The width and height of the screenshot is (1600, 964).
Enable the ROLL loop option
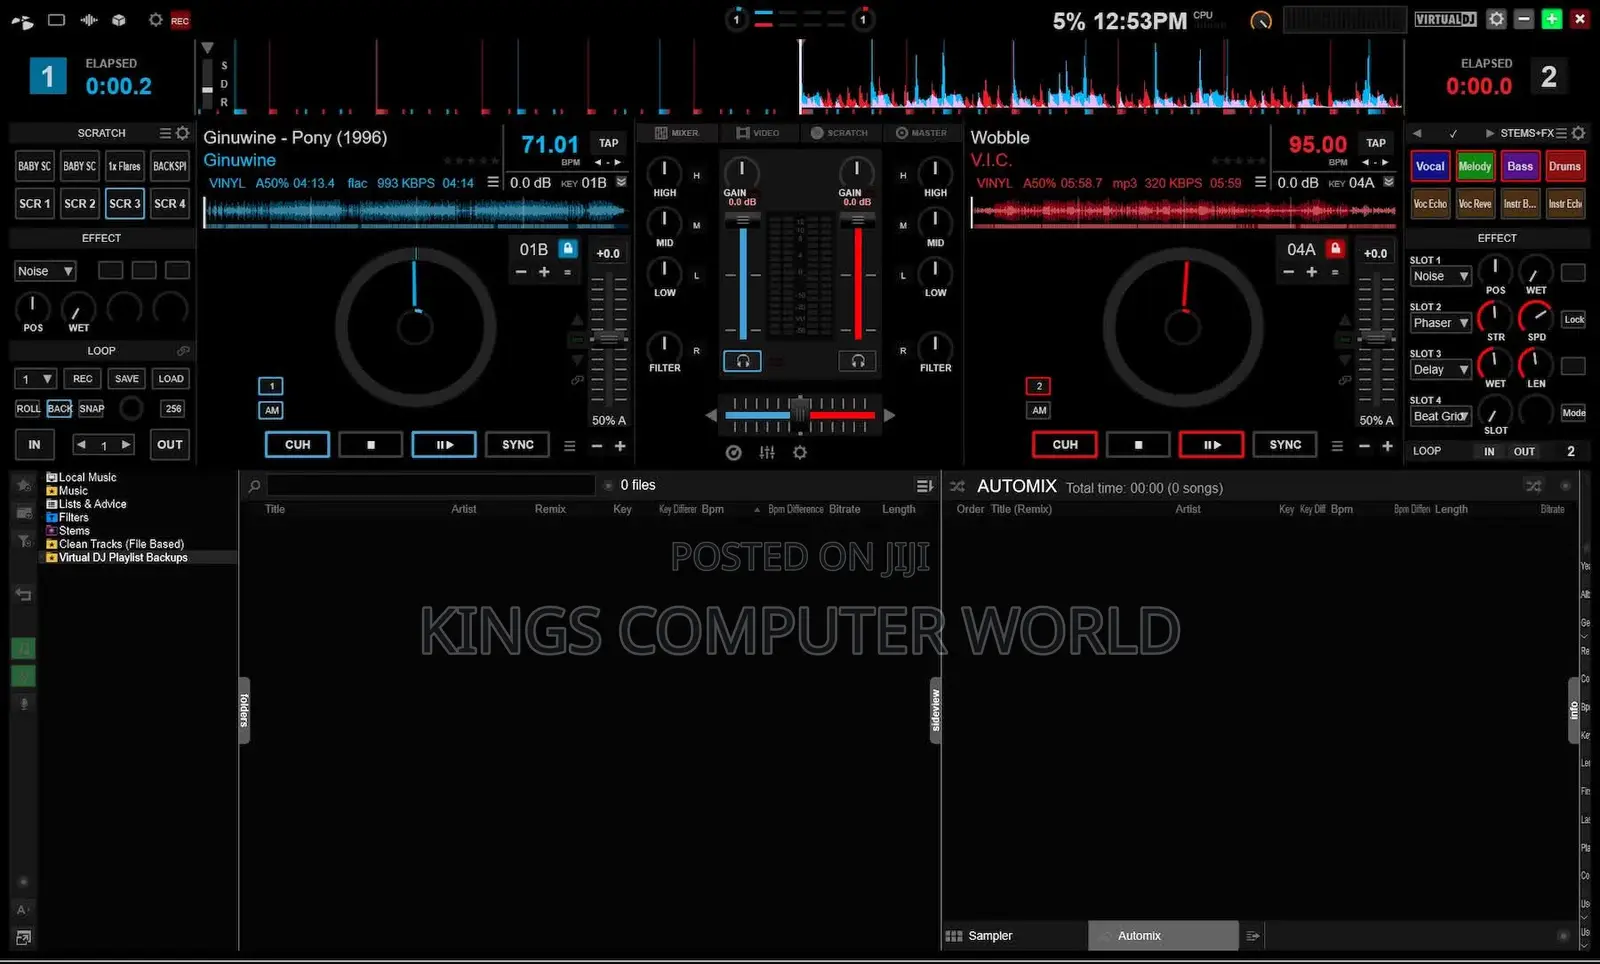(x=28, y=409)
